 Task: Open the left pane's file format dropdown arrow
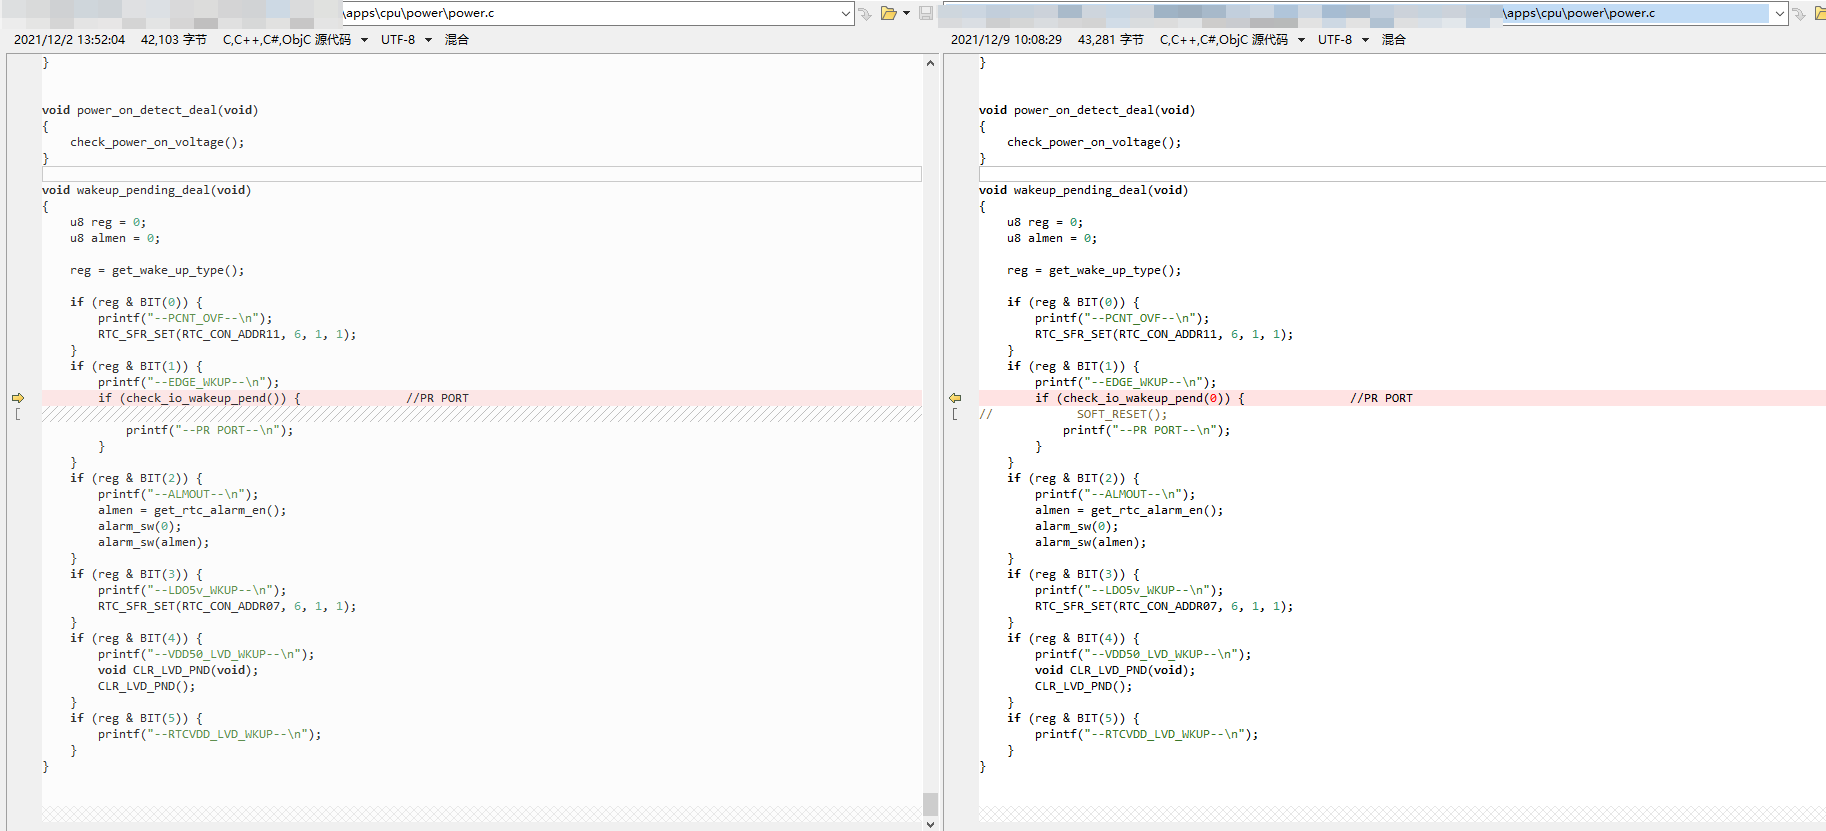364,40
